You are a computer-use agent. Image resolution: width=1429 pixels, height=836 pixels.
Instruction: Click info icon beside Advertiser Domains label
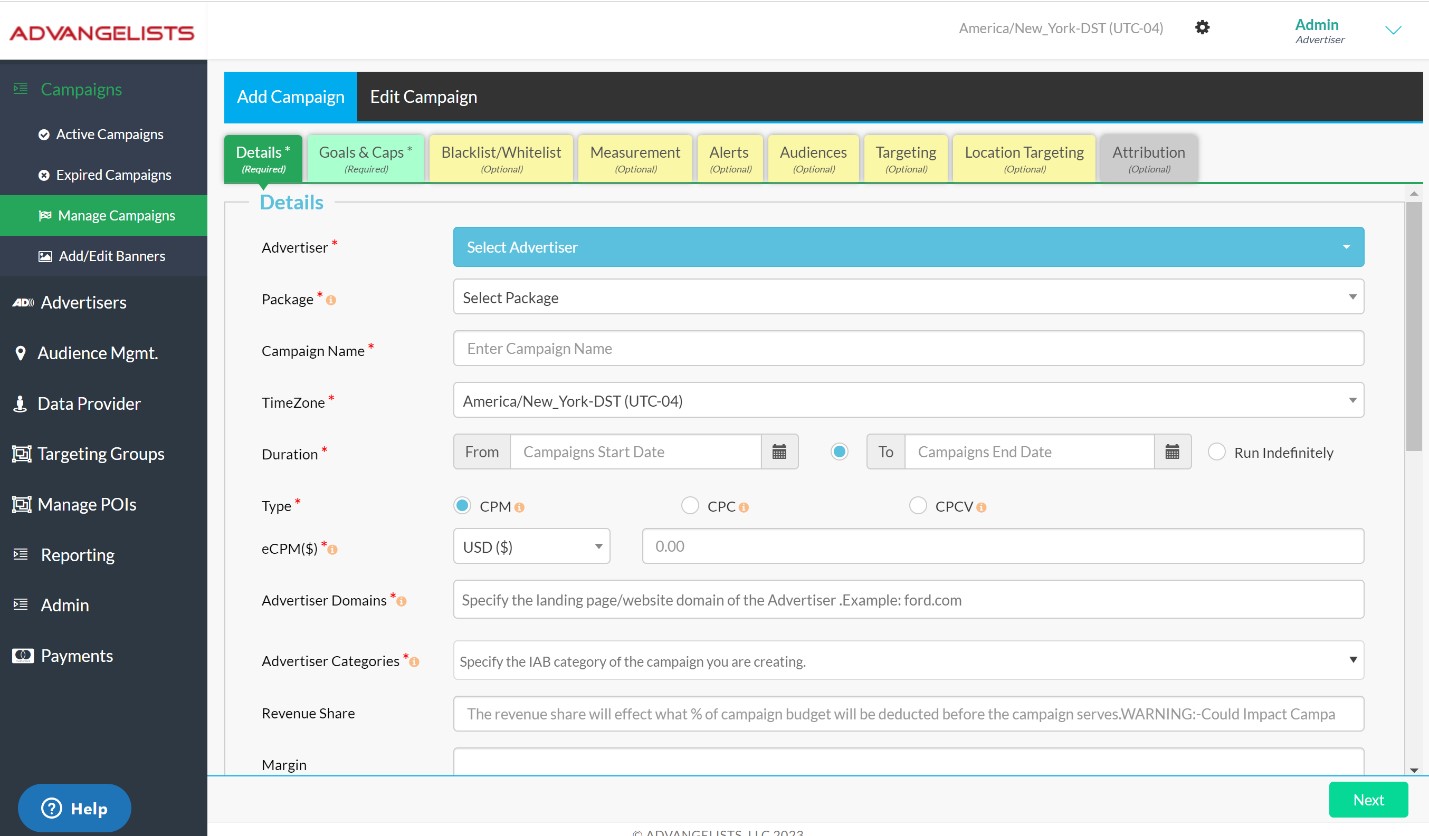tap(402, 602)
